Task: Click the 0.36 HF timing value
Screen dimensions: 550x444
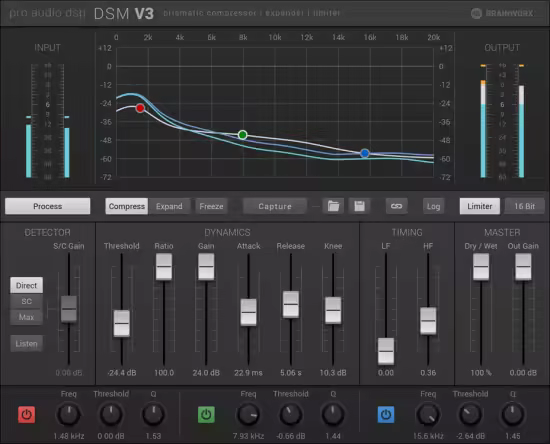Action: pyautogui.click(x=428, y=373)
